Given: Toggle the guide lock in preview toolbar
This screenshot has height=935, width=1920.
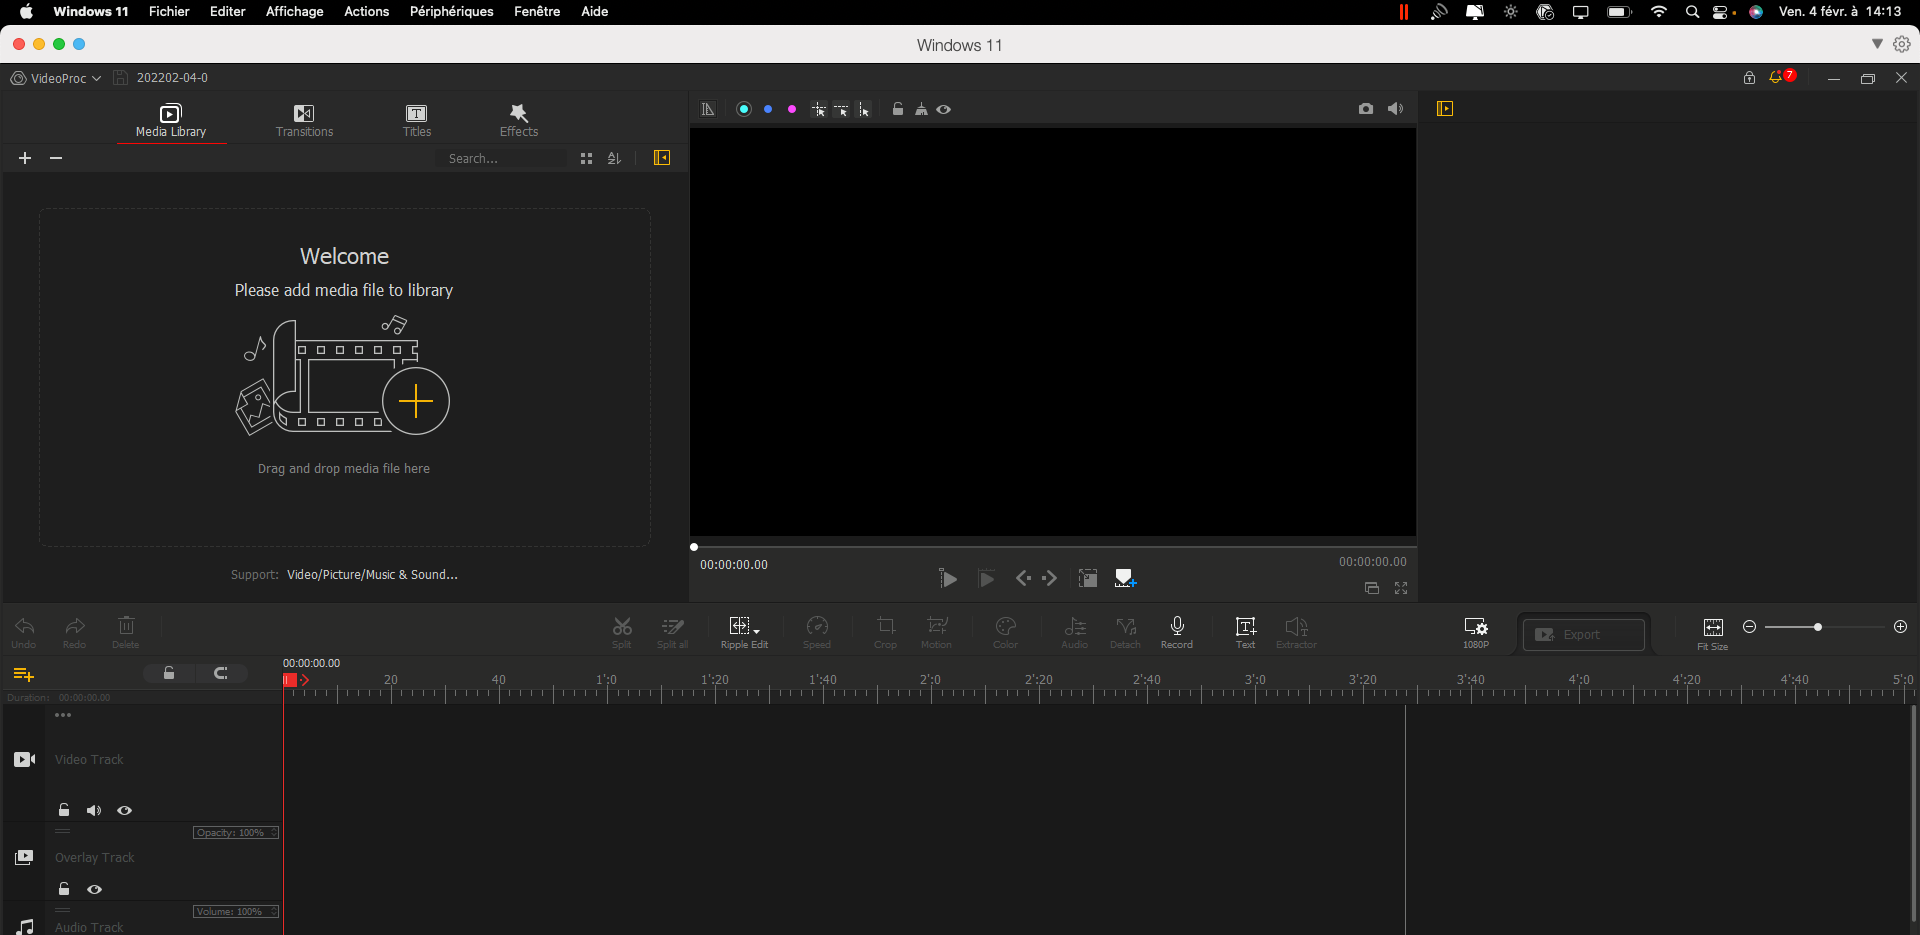Looking at the screenshot, I should click(x=898, y=109).
